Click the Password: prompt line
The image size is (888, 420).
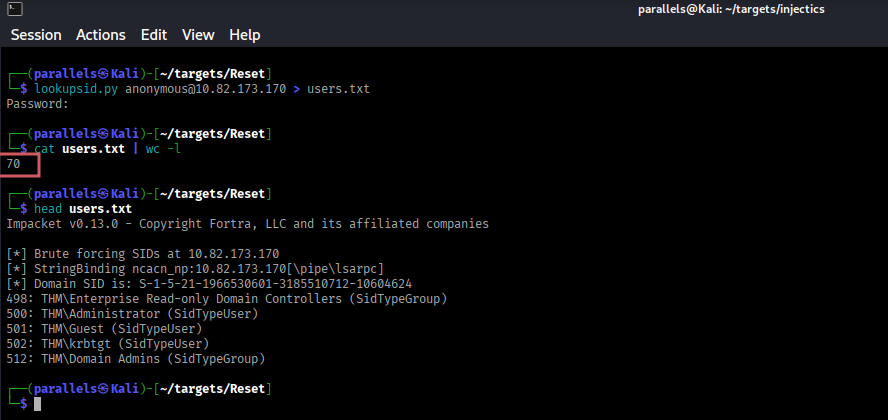point(37,104)
